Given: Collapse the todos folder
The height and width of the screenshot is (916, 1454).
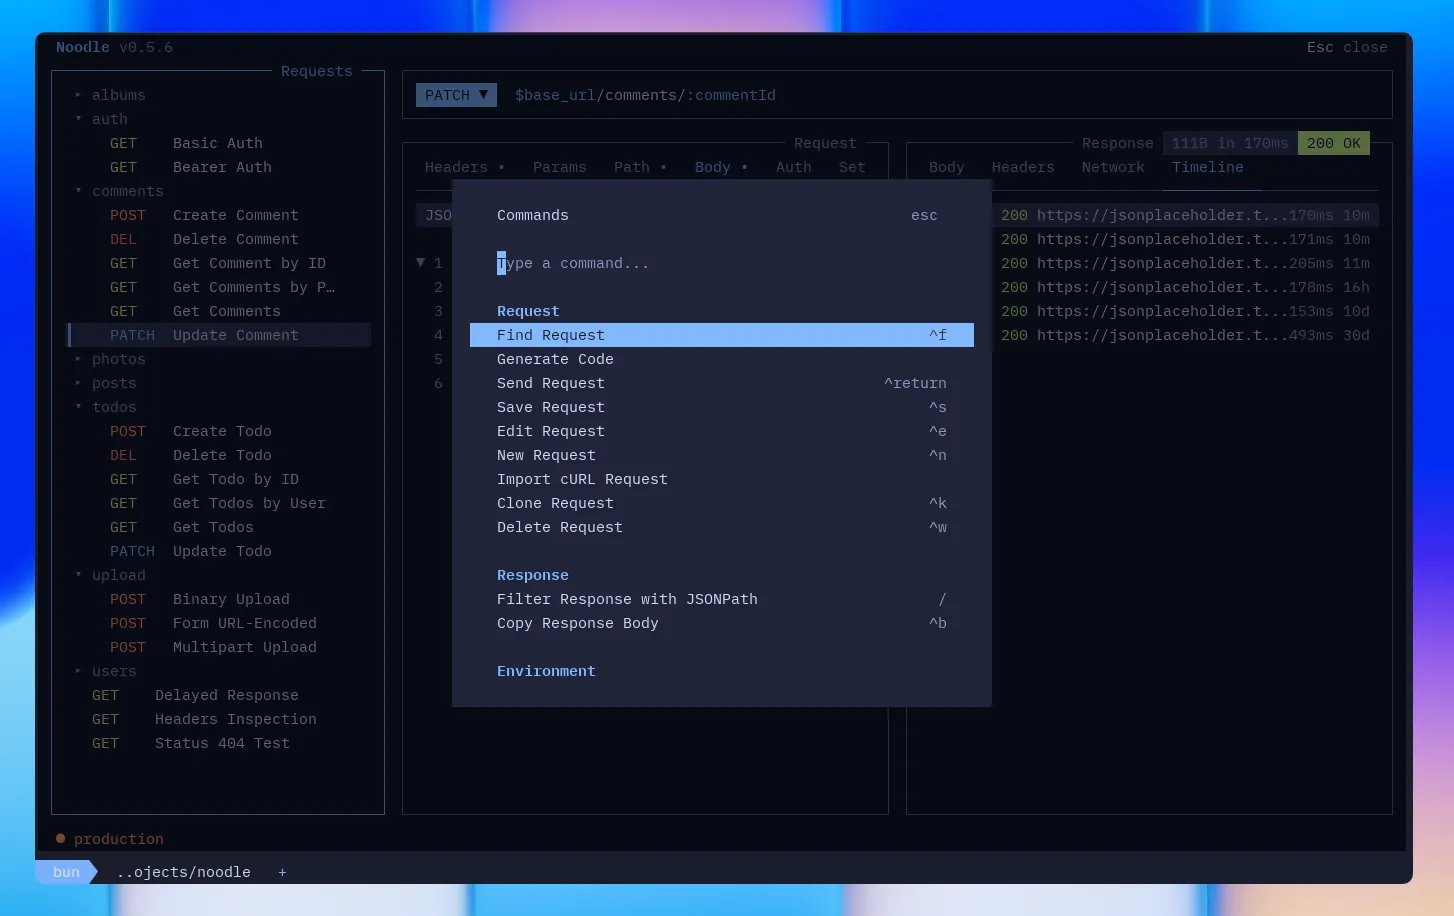Looking at the screenshot, I should 105,407.
